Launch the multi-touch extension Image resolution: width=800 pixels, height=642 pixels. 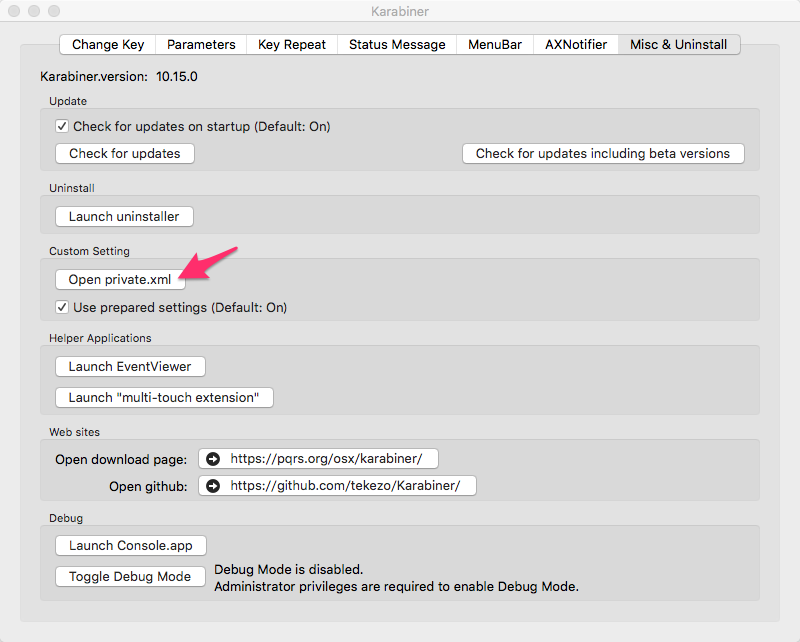coord(164,398)
